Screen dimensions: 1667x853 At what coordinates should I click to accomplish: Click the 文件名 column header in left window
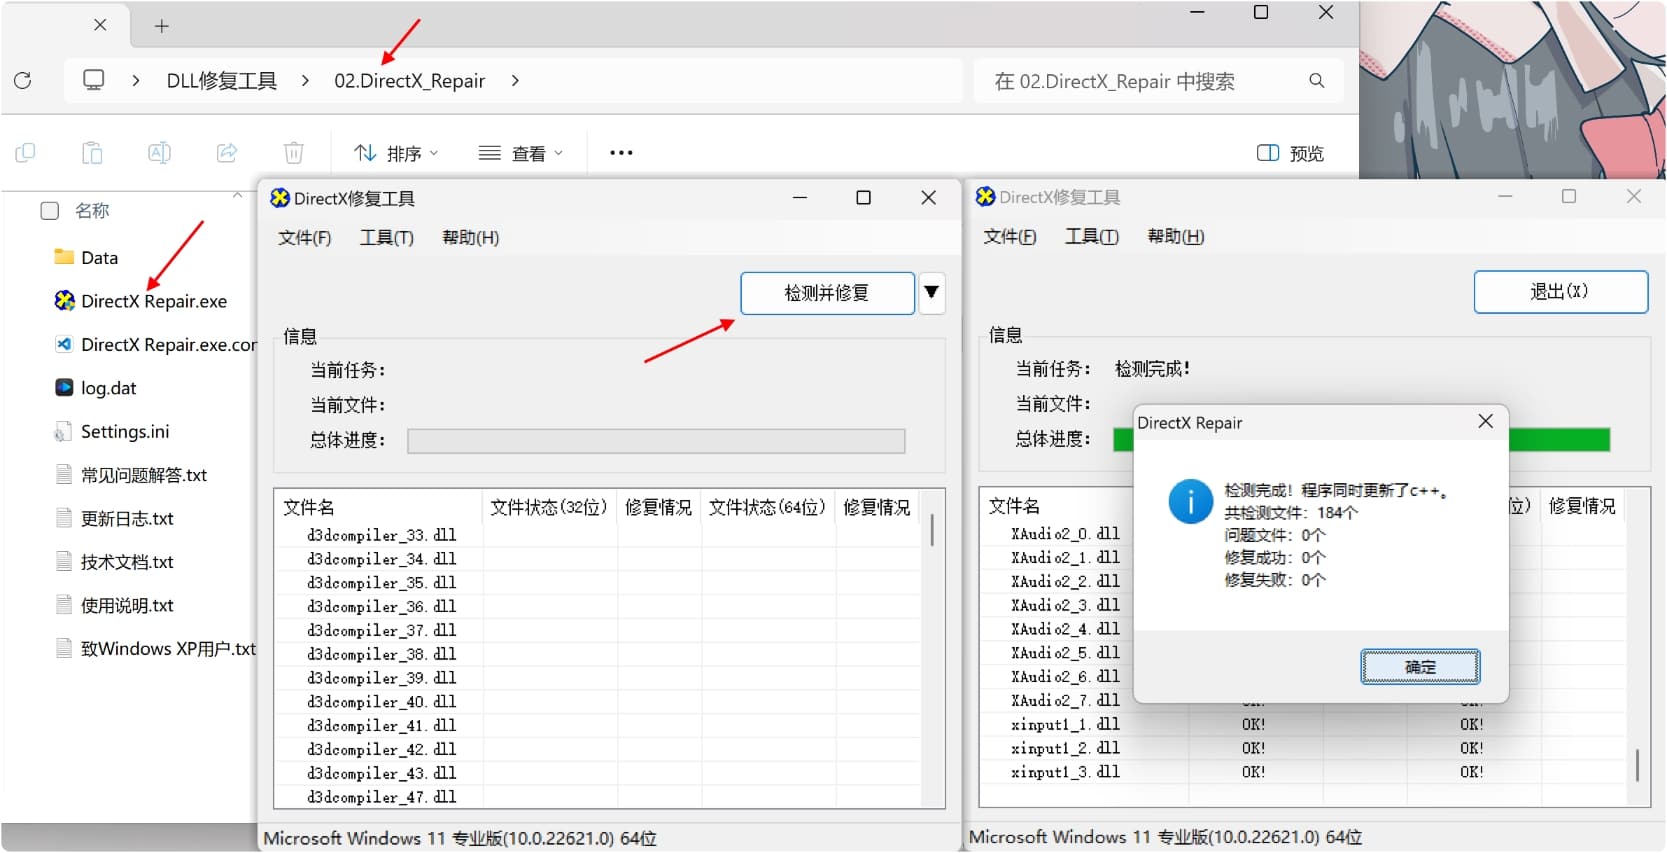tap(378, 508)
